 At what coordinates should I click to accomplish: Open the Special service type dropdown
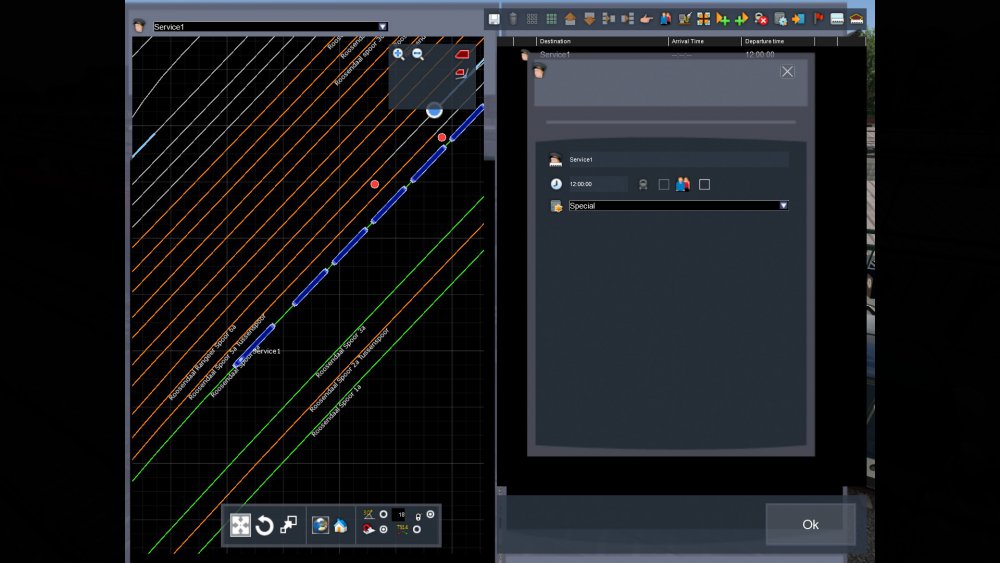point(783,206)
